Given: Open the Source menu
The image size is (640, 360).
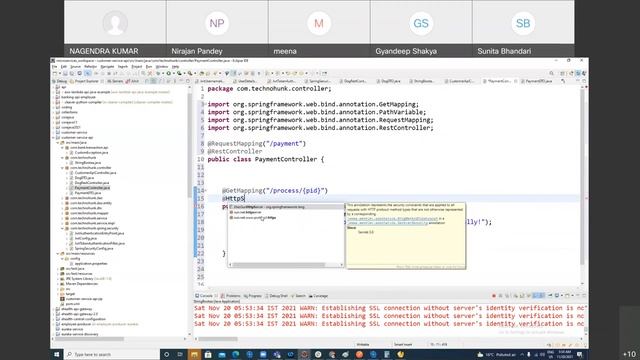Looking at the screenshot, I should click(76, 67).
